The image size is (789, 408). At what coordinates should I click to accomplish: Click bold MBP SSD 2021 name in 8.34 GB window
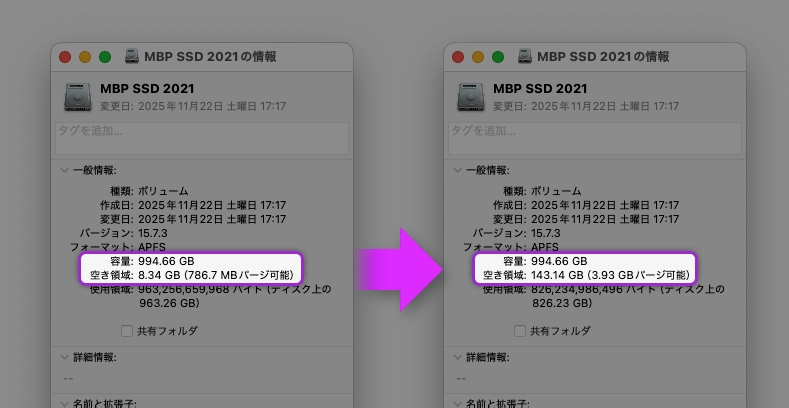147,89
